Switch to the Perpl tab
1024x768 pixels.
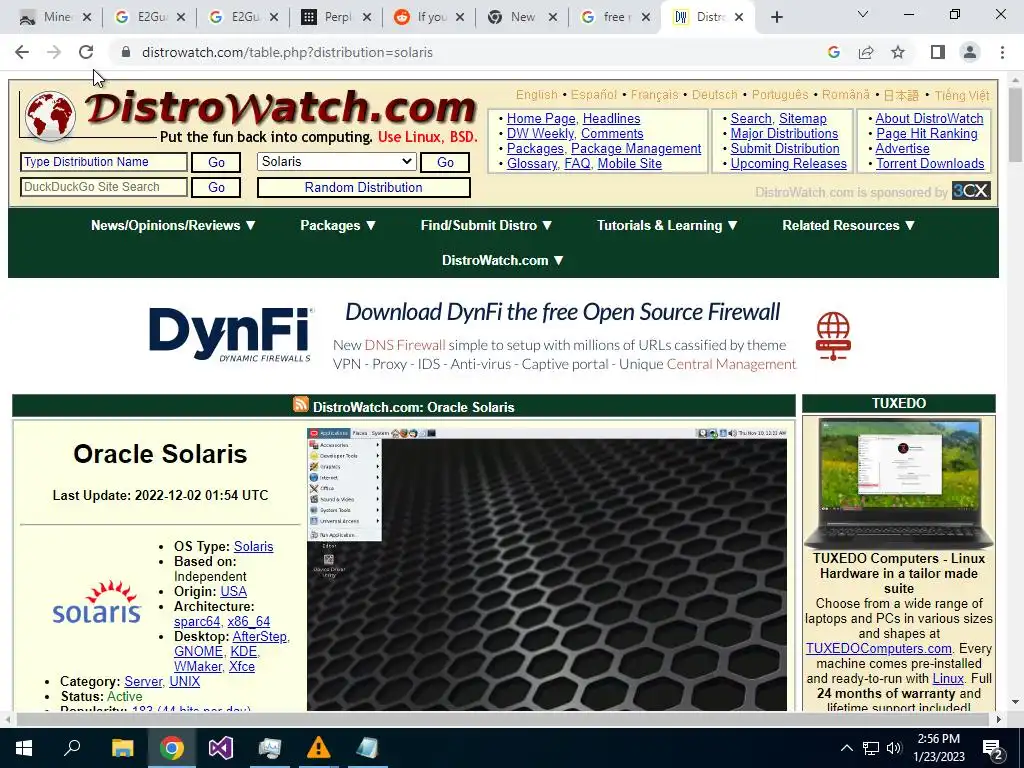(336, 17)
